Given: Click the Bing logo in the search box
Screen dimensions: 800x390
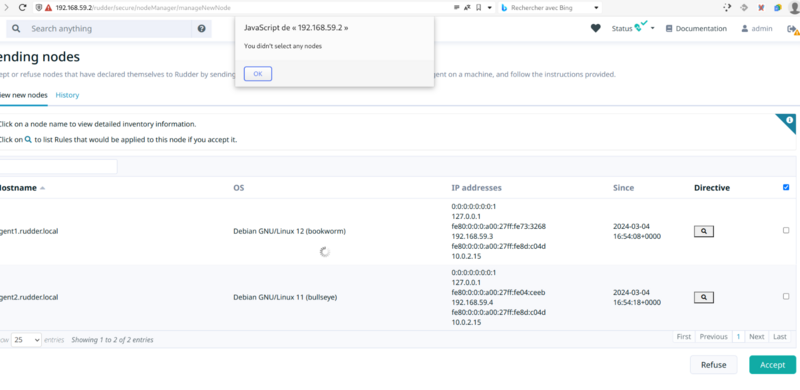Looking at the screenshot, I should click(504, 8).
